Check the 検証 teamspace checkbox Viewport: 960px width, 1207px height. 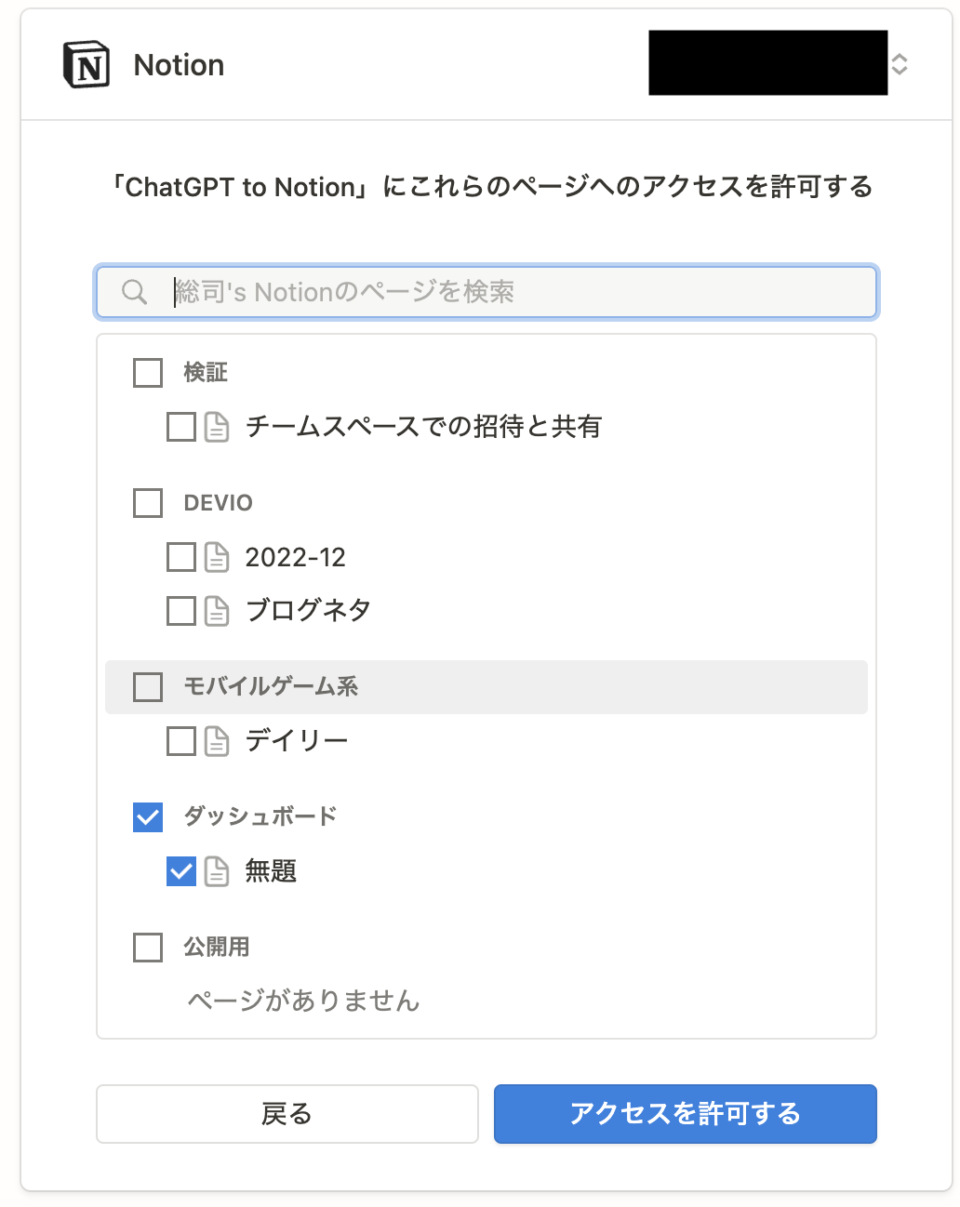[x=148, y=373]
